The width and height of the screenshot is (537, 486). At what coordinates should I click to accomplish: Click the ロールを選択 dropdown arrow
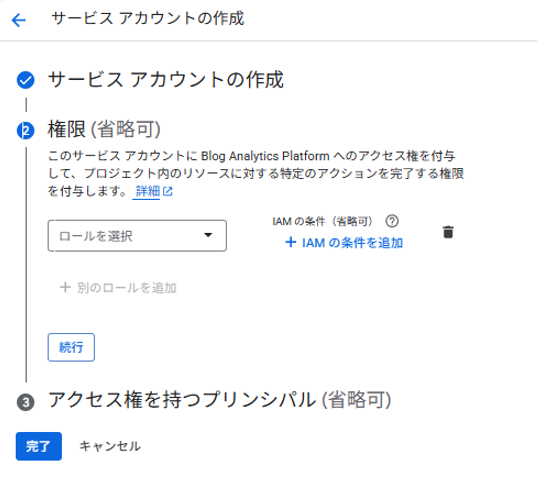pos(208,235)
